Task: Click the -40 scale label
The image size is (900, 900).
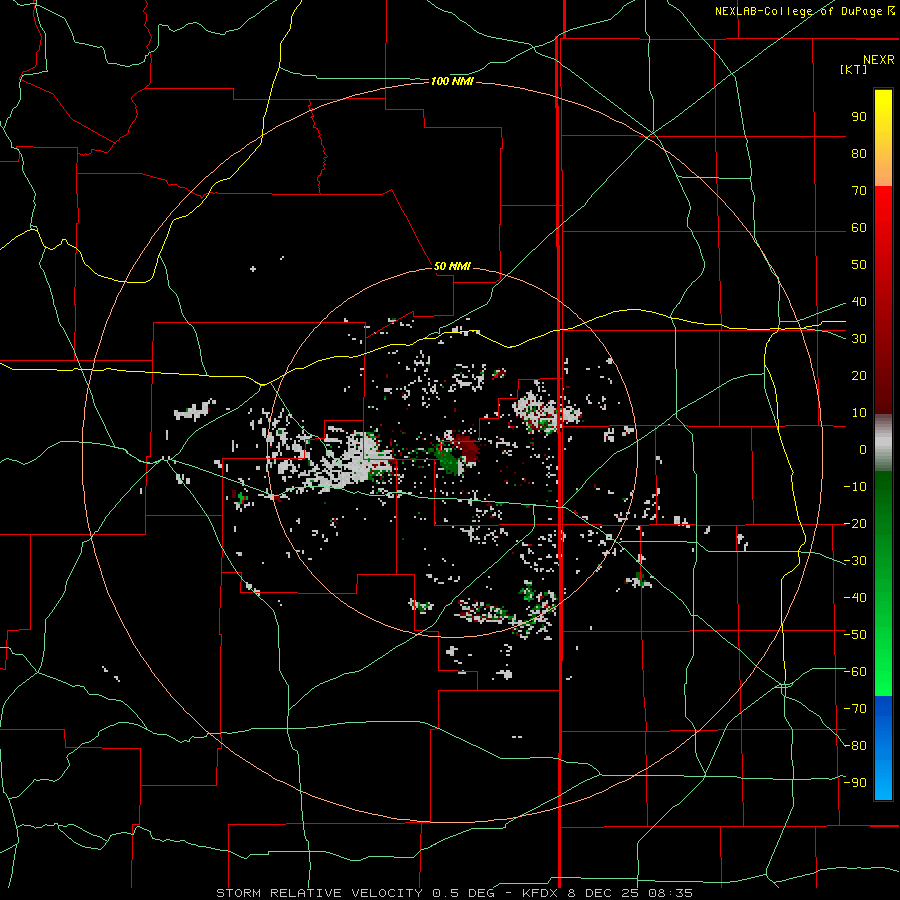Action: tap(855, 598)
